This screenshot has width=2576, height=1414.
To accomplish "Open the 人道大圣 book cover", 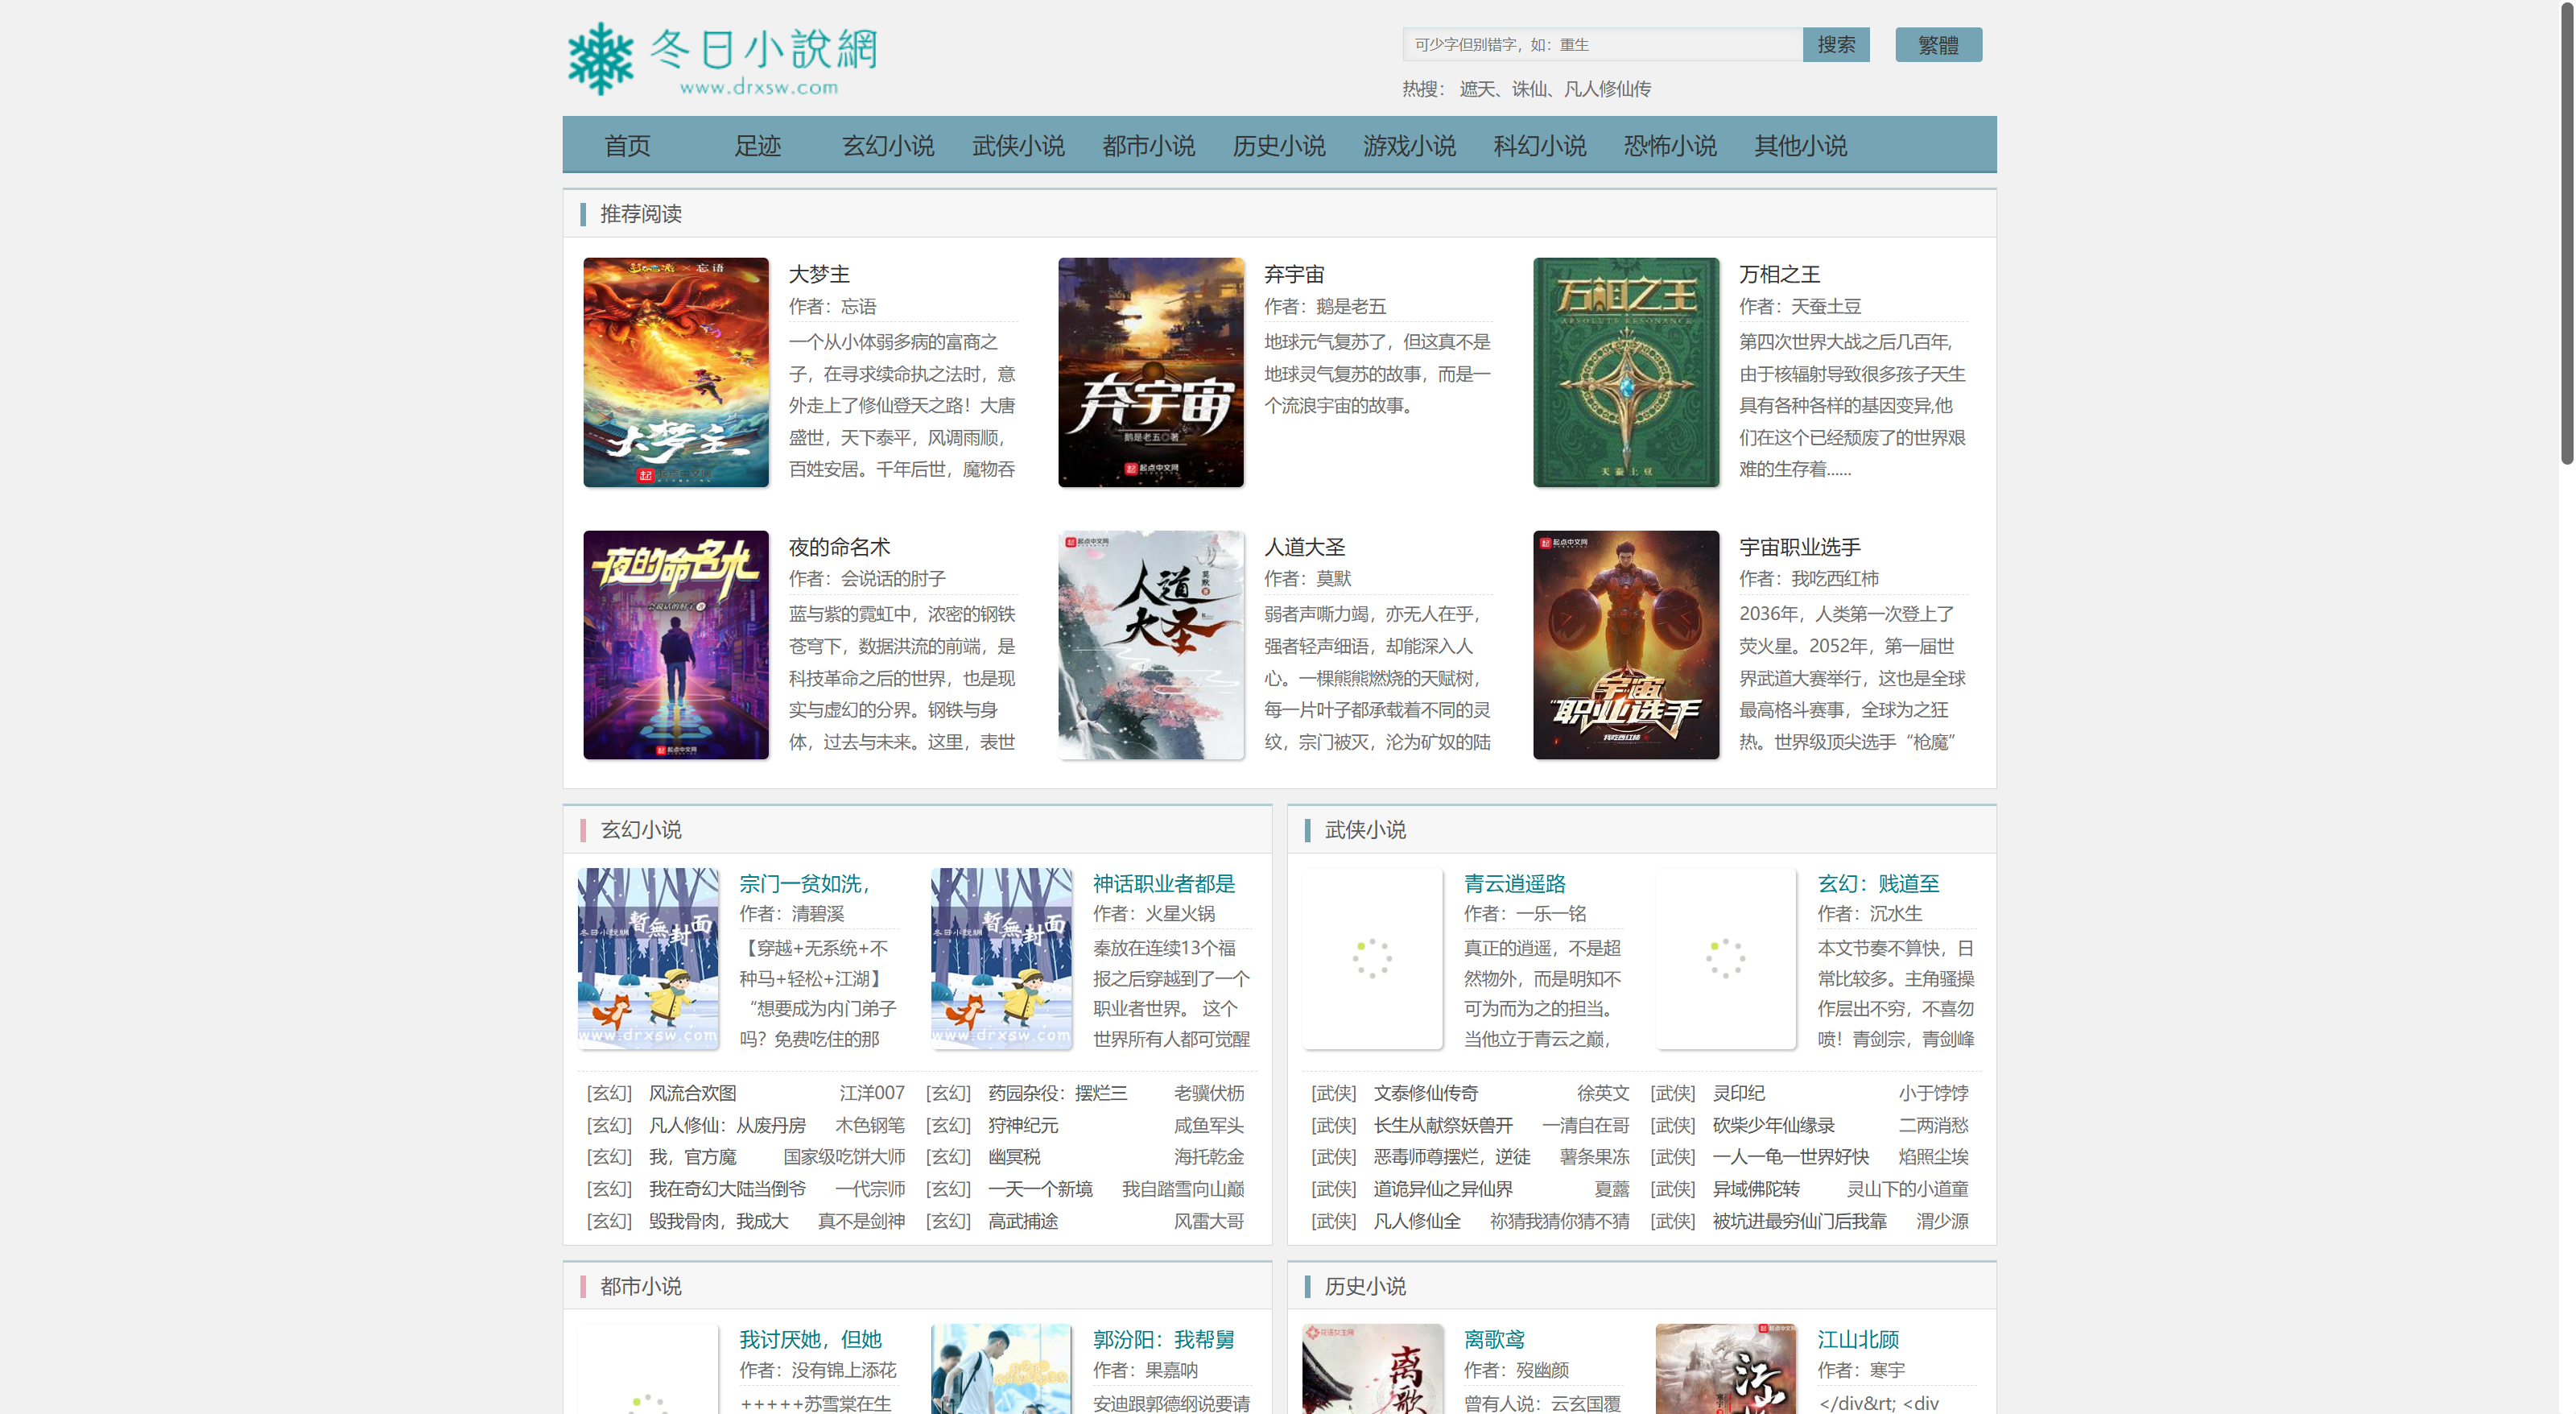I will (x=1150, y=644).
